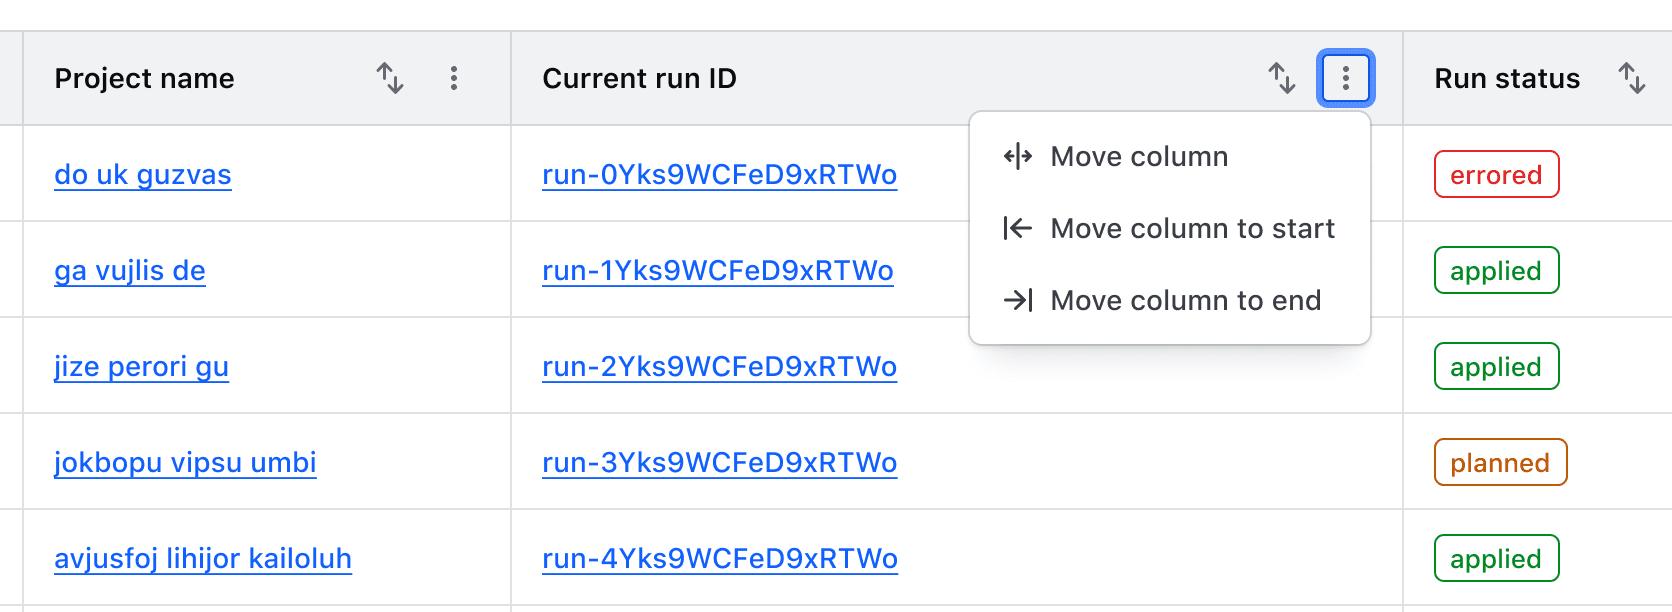
Task: Click the move-to-start arrow icon
Action: click(x=1015, y=228)
